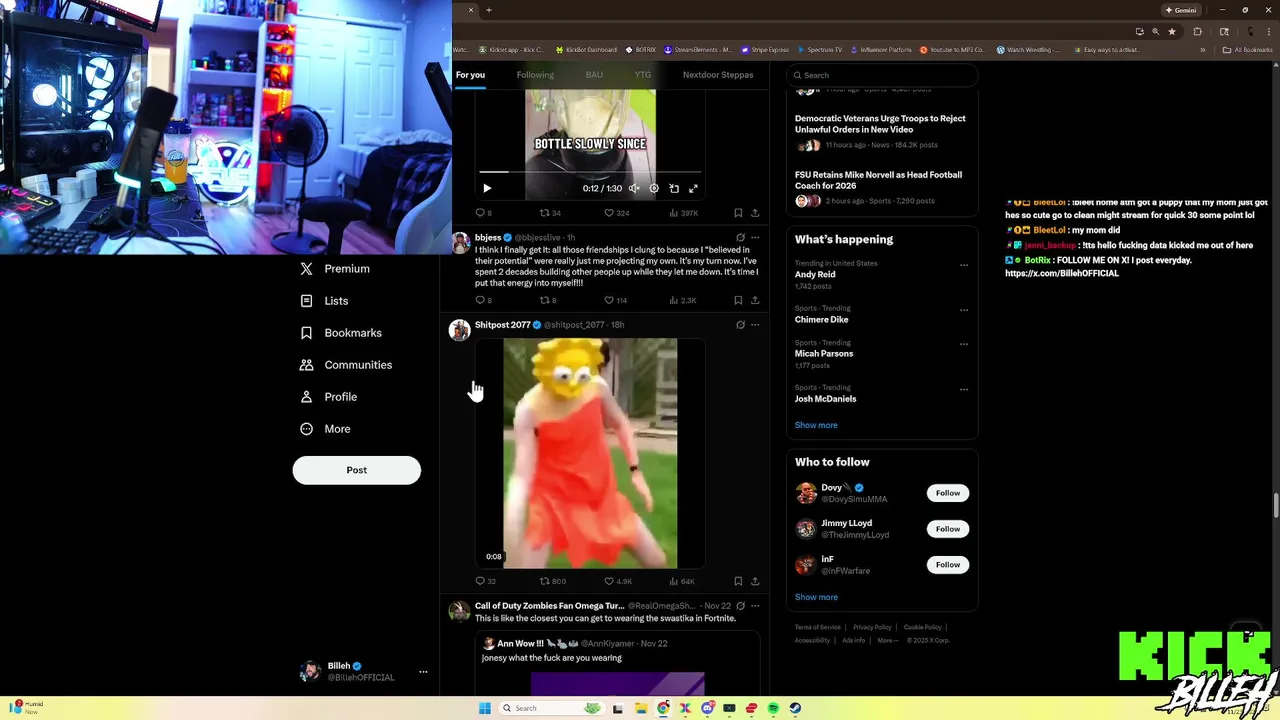The image size is (1280, 720).
Task: Open the KickBot Dashboard bookmark
Action: [x=585, y=49]
